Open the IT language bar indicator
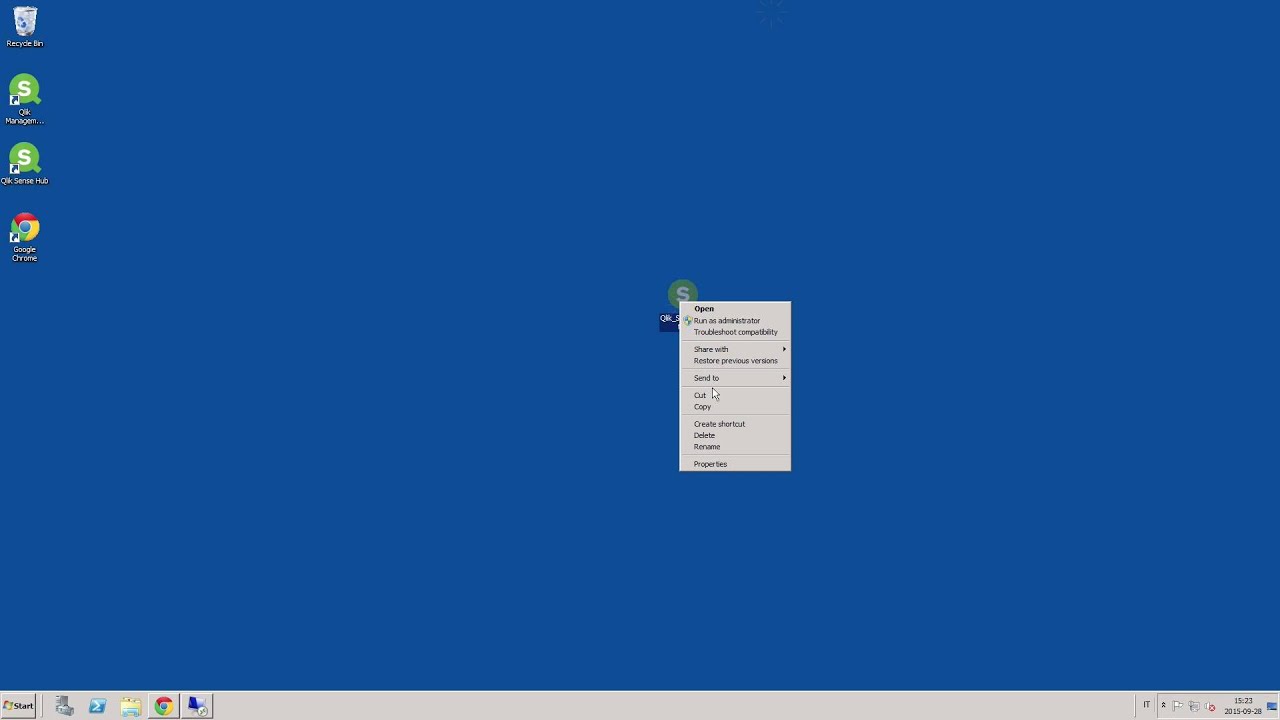Viewport: 1280px width, 720px height. 1147,705
